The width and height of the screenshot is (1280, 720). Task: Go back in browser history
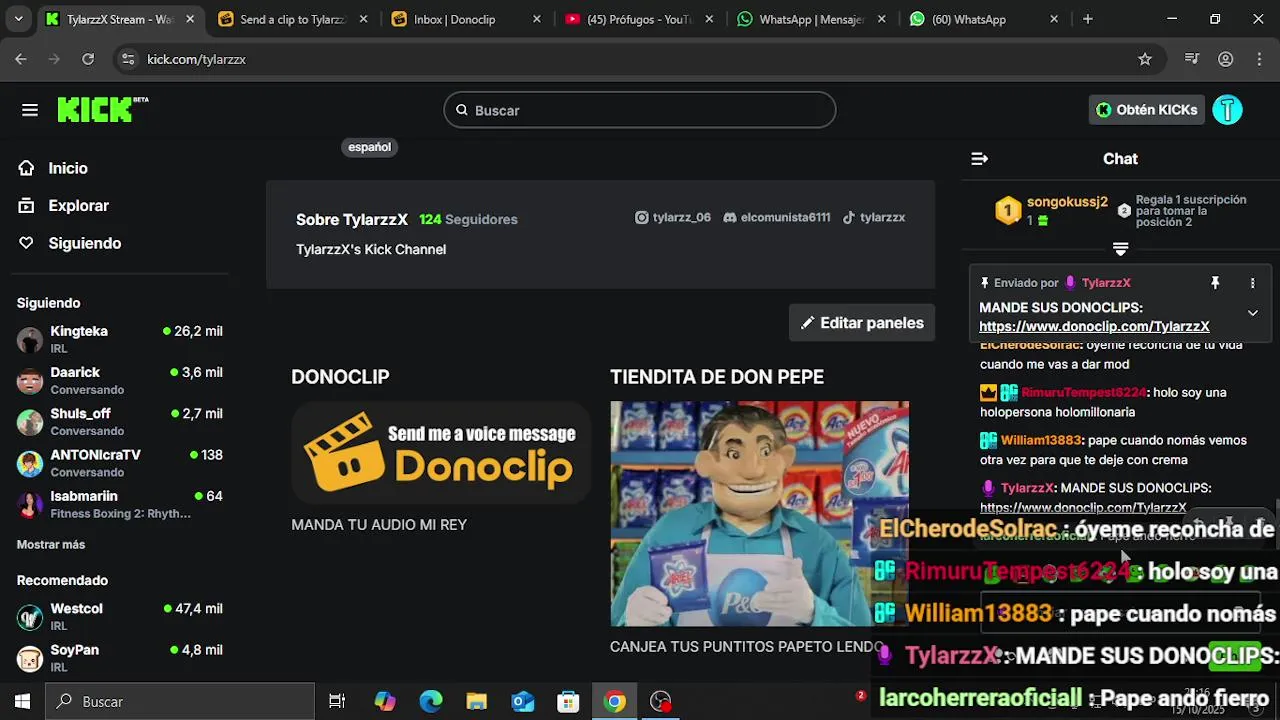coord(21,59)
